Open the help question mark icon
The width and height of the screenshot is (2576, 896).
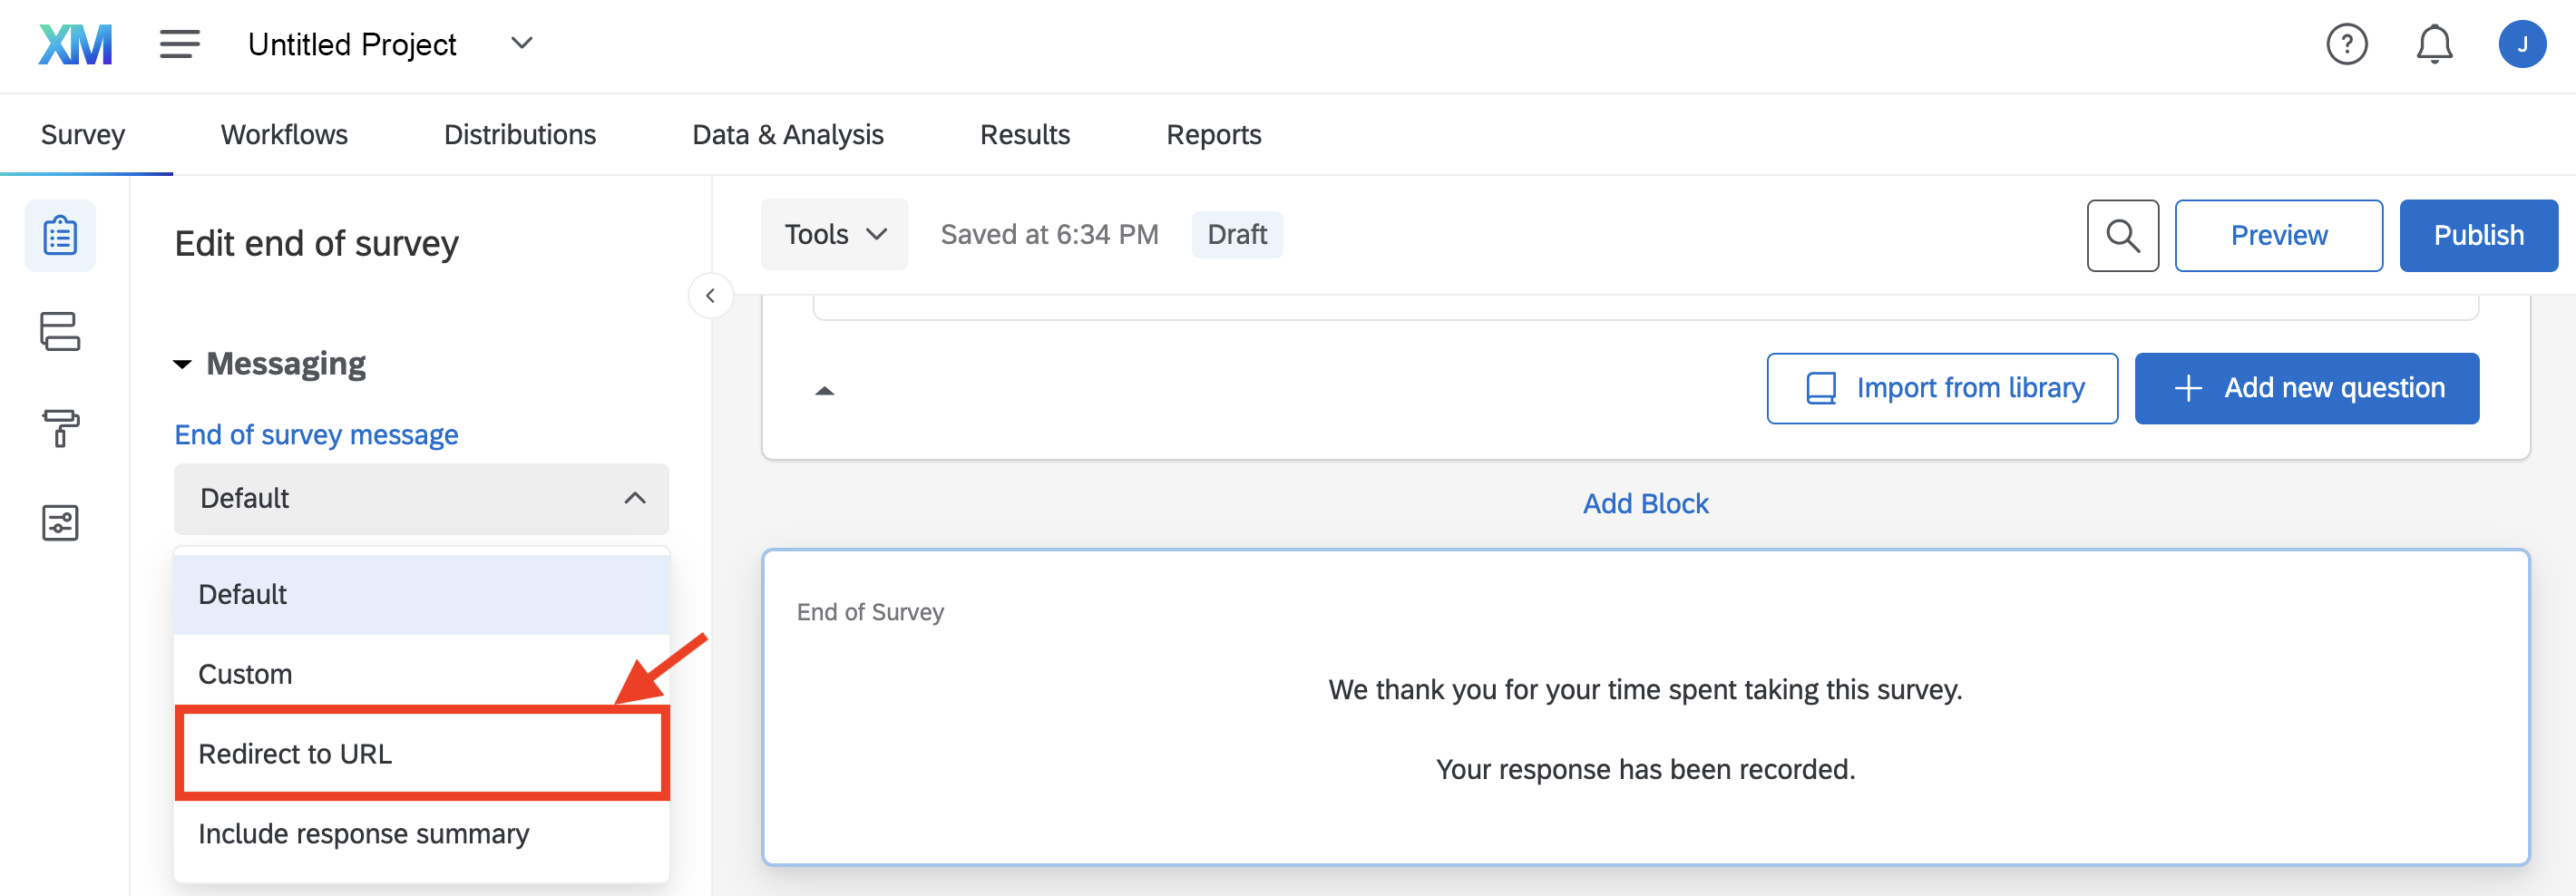[2346, 45]
